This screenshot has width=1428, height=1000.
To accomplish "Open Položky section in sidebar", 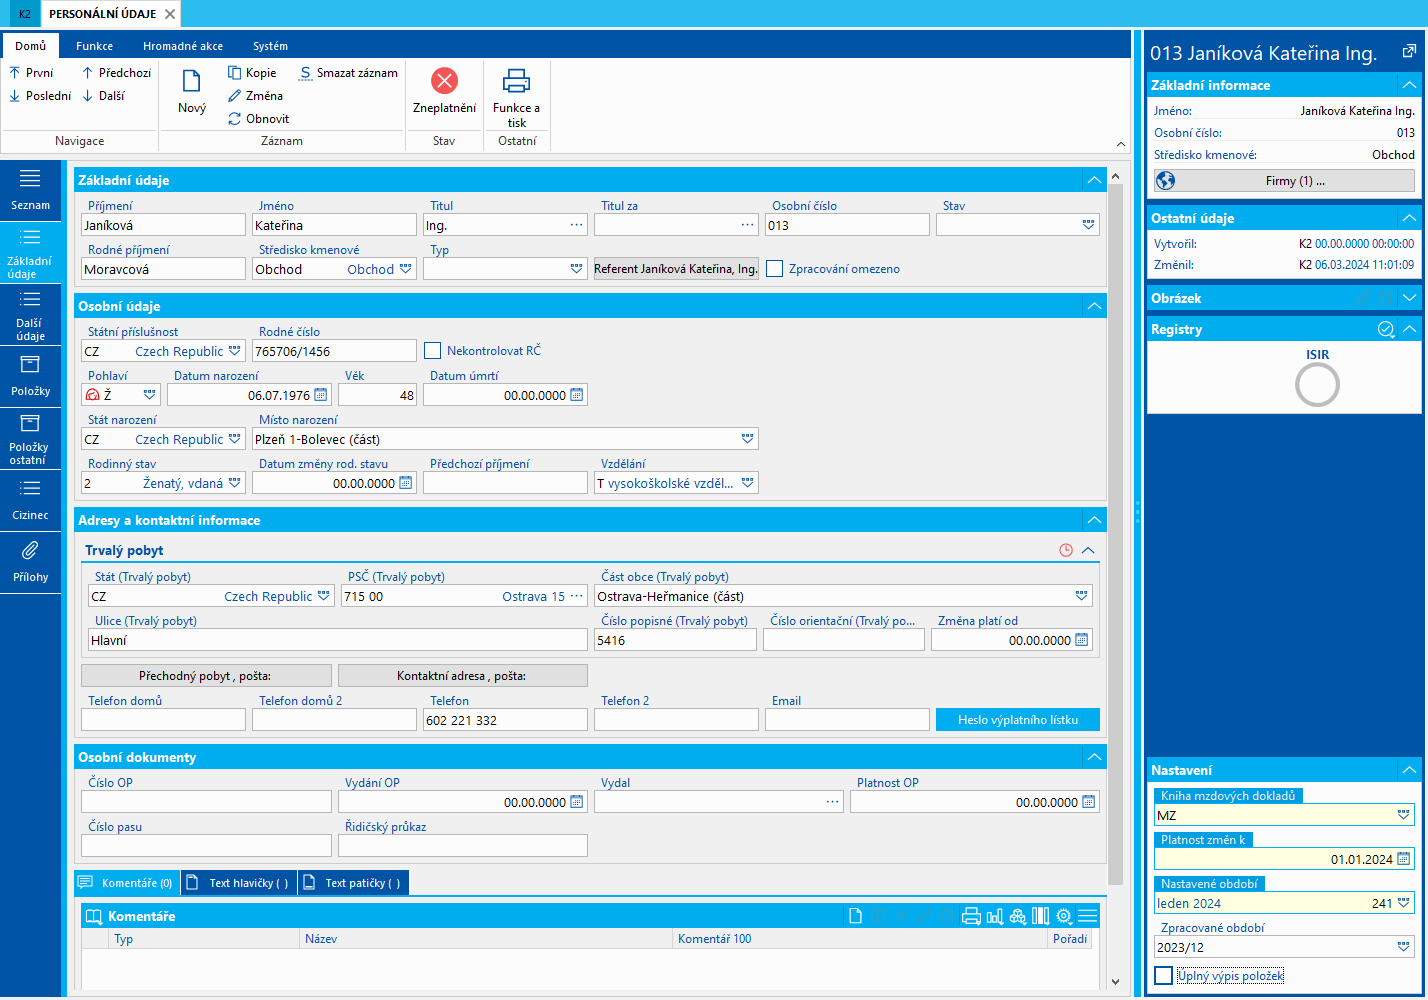I will coord(30,375).
